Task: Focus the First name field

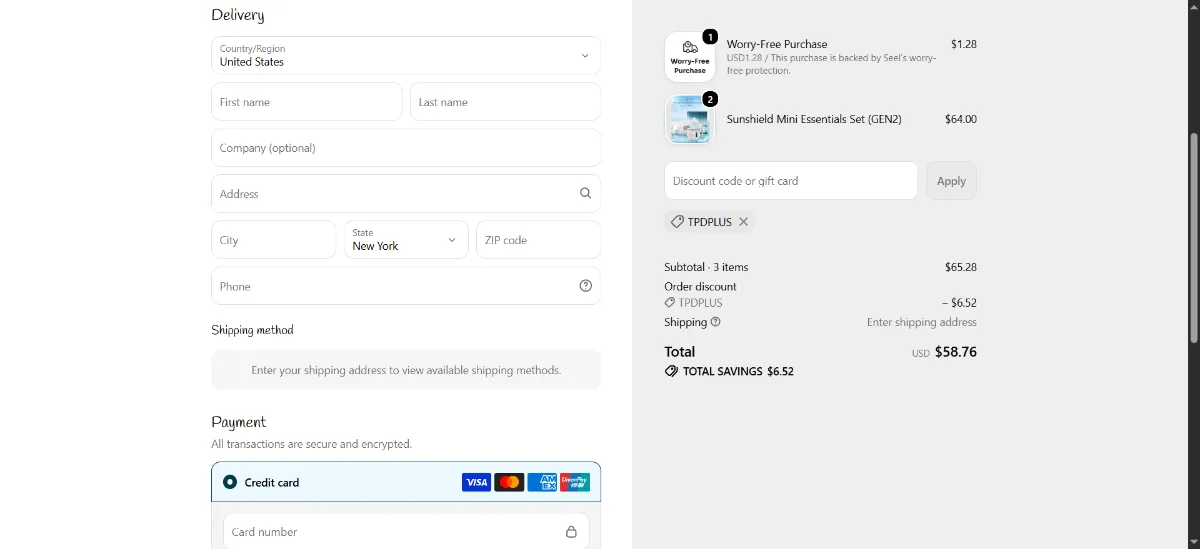Action: click(x=307, y=102)
